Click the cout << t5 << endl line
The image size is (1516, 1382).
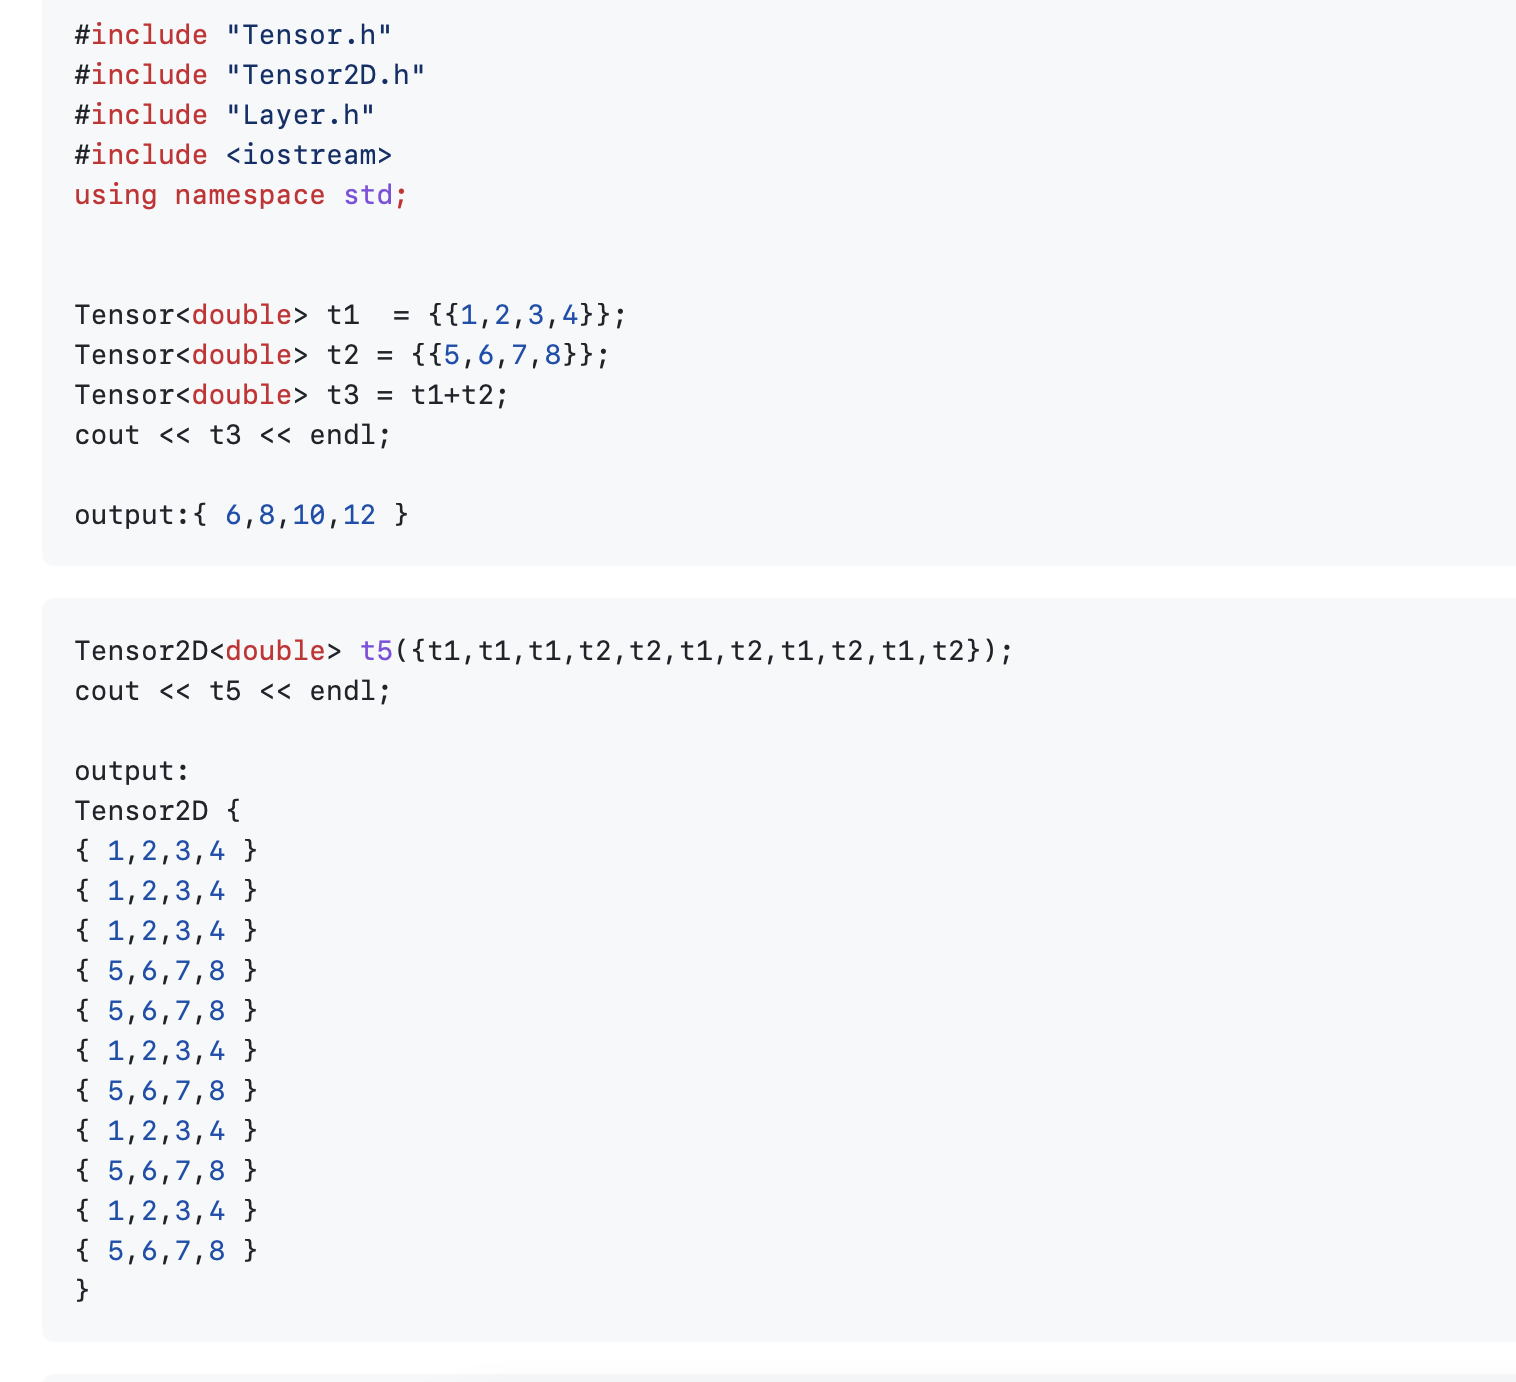[232, 691]
